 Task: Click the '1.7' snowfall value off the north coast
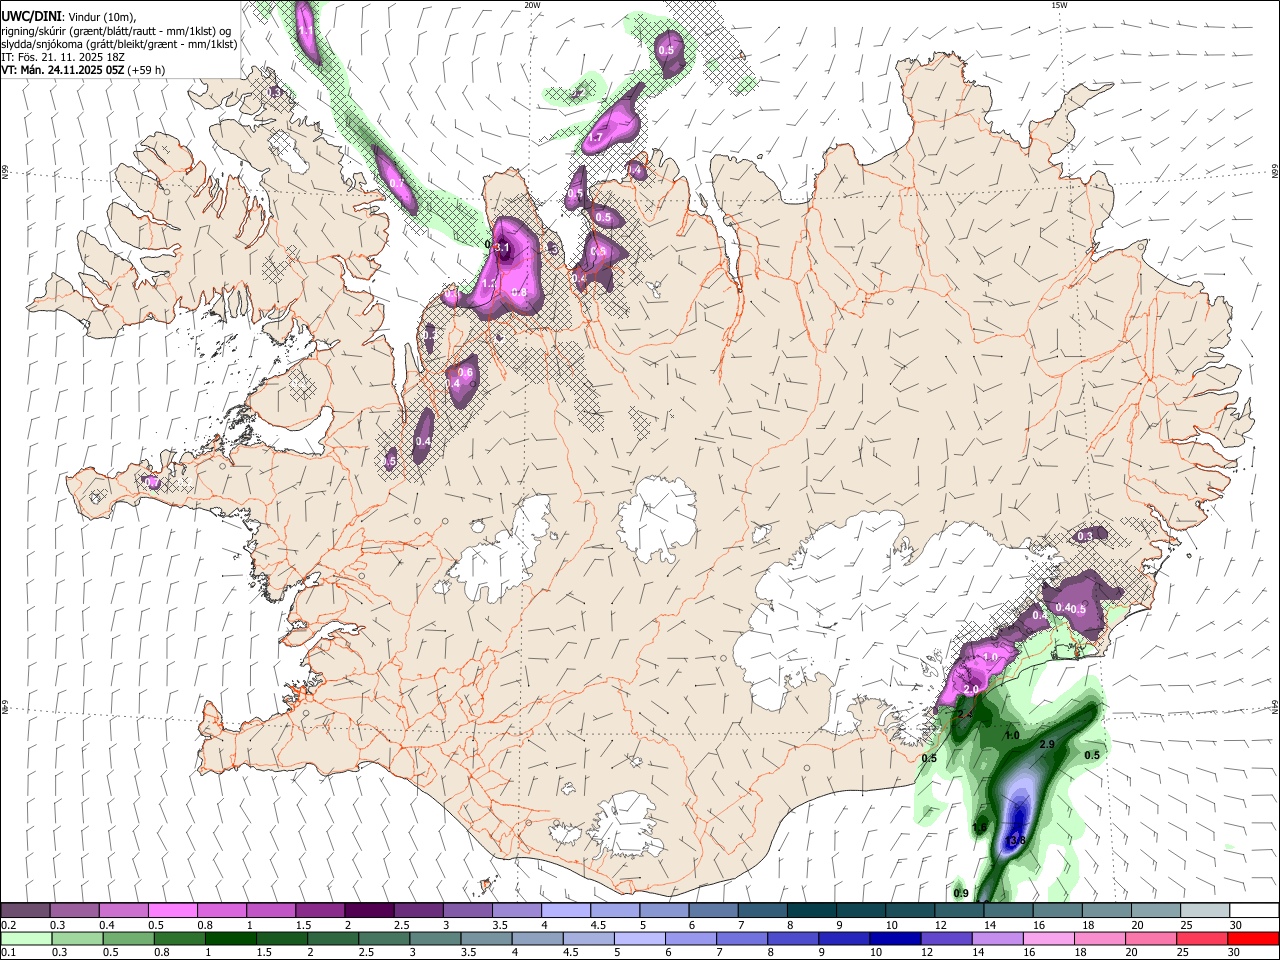(595, 138)
